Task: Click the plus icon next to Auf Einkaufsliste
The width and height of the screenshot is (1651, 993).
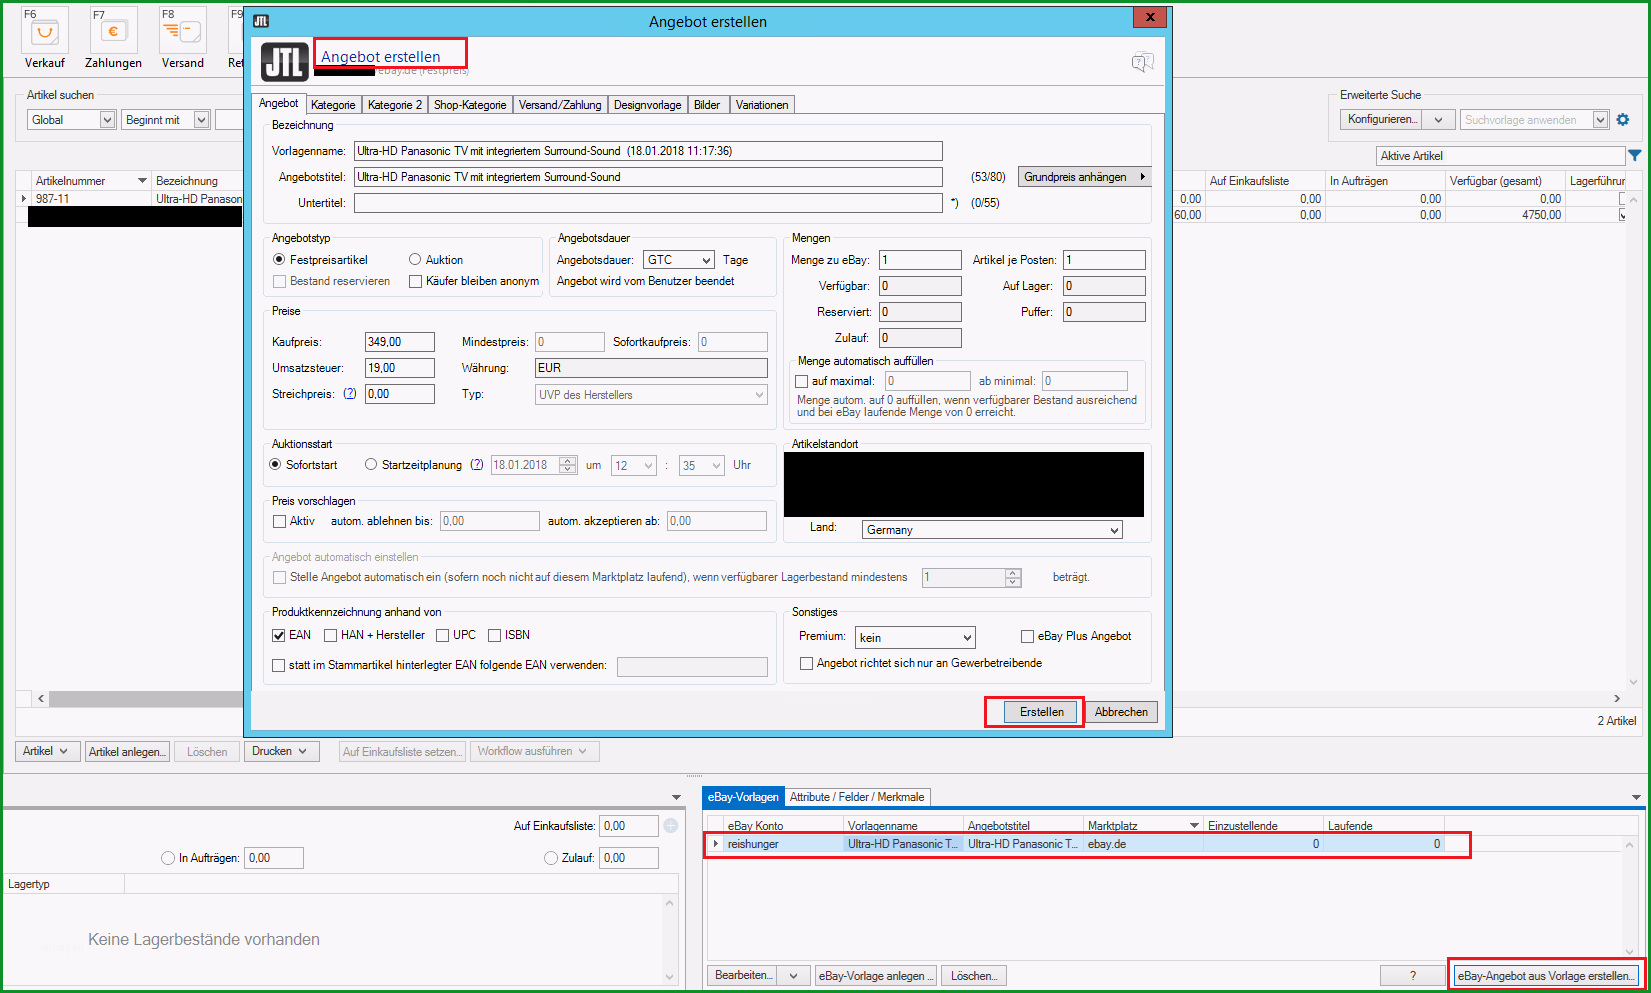Action: [x=671, y=826]
